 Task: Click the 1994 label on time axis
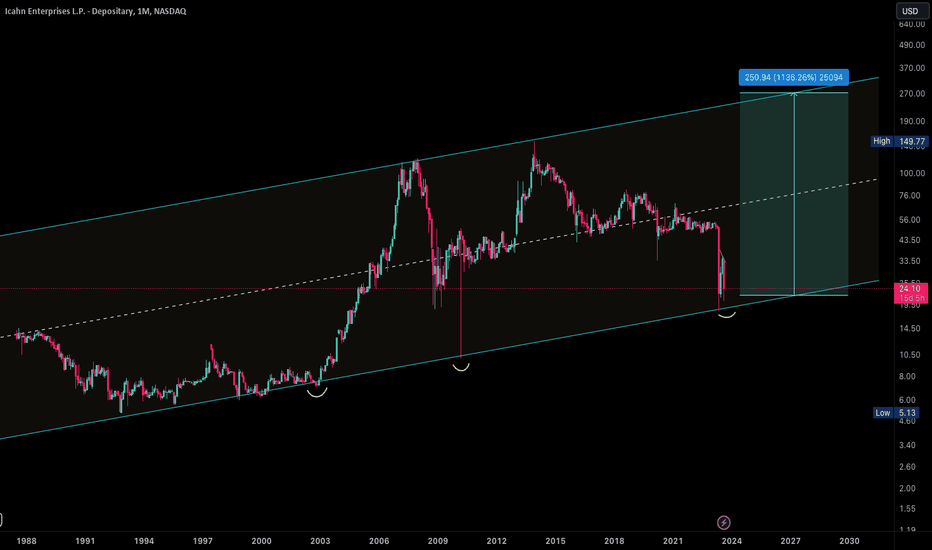(x=144, y=541)
